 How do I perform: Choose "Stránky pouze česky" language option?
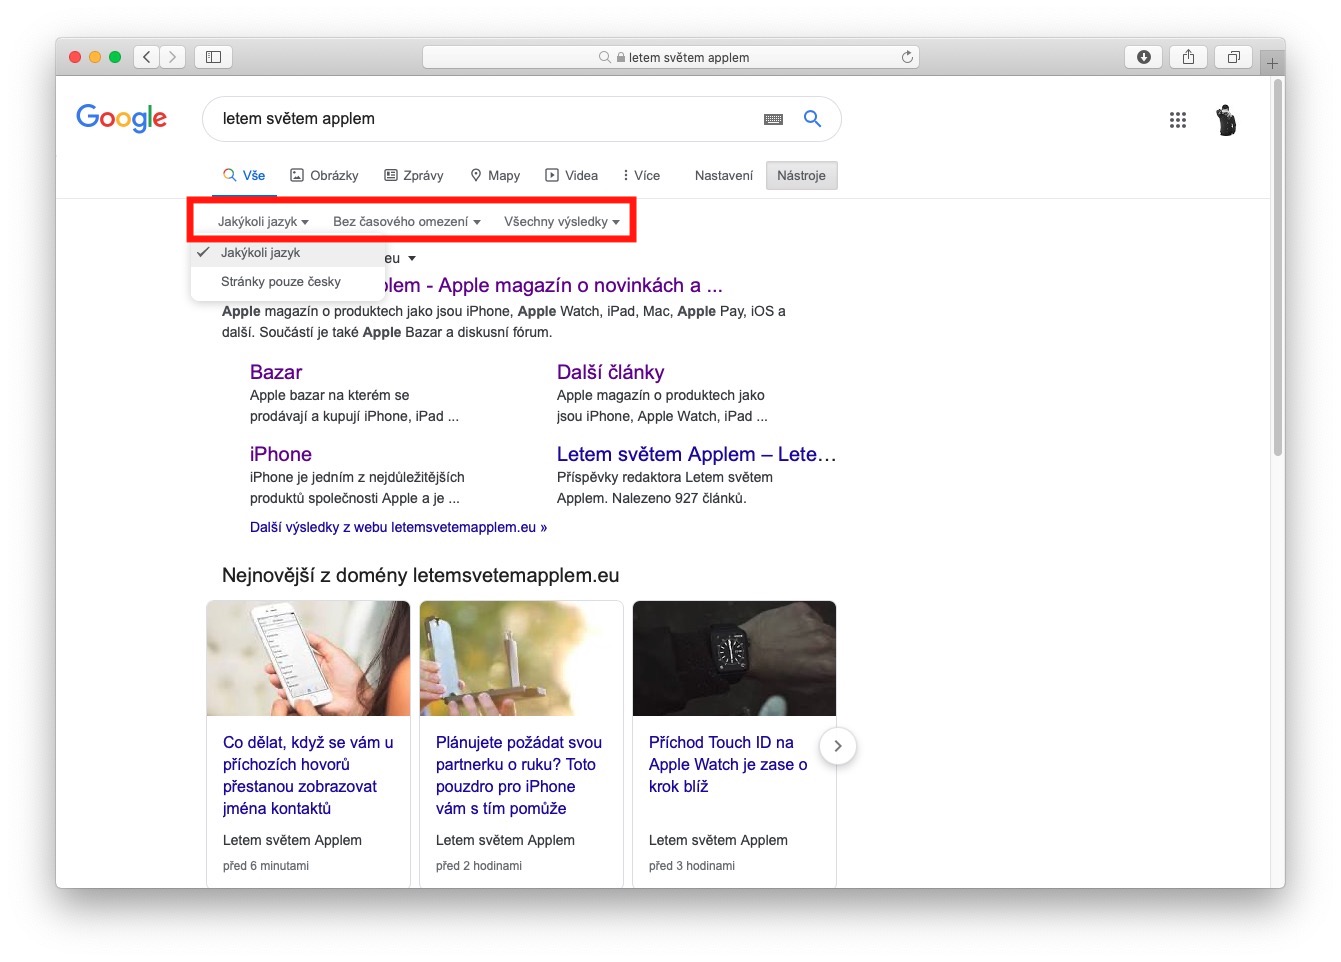(281, 282)
